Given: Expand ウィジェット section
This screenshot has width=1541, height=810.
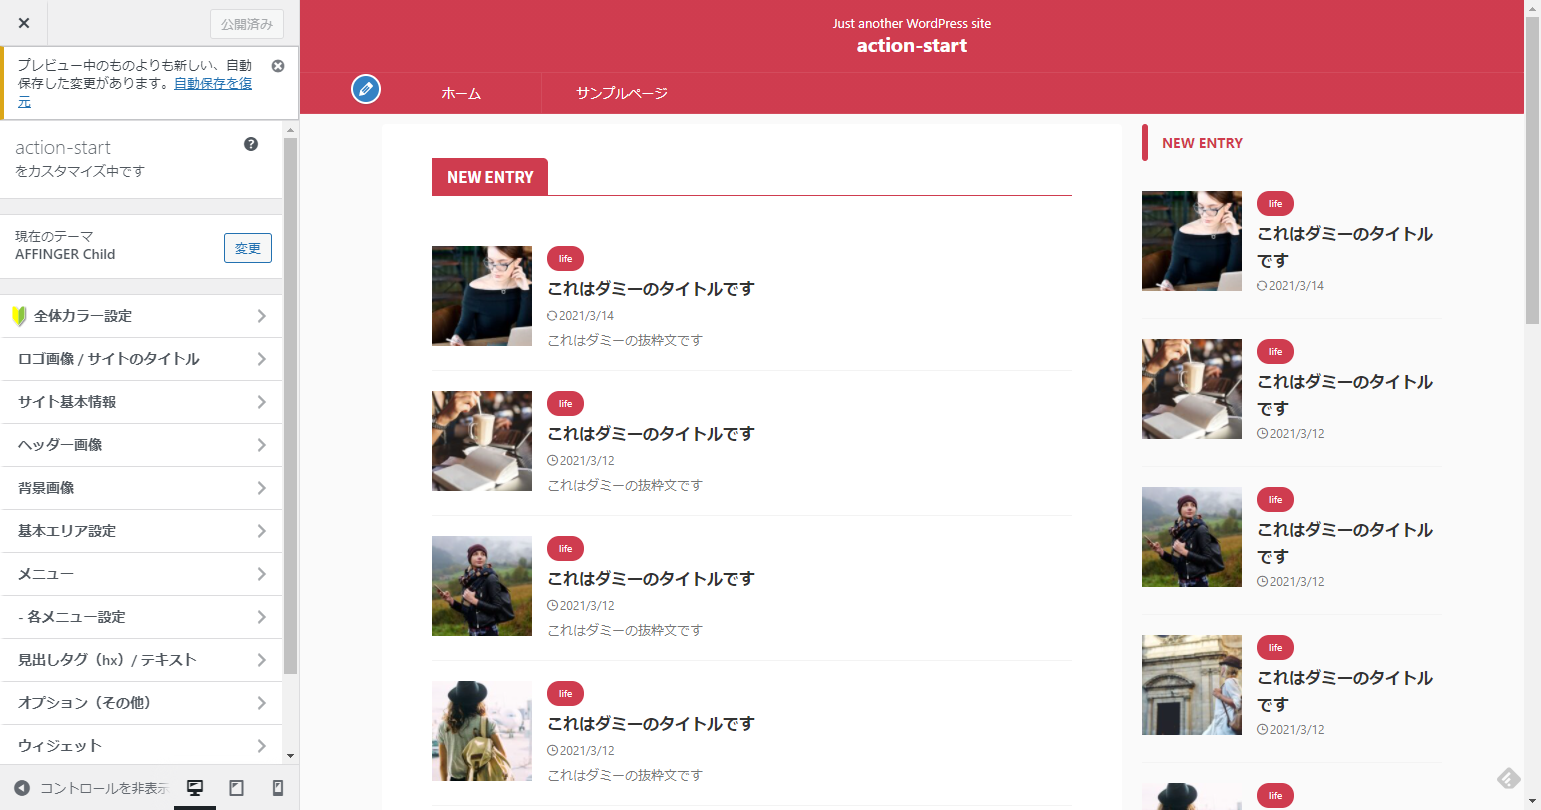Looking at the screenshot, I should coord(142,746).
